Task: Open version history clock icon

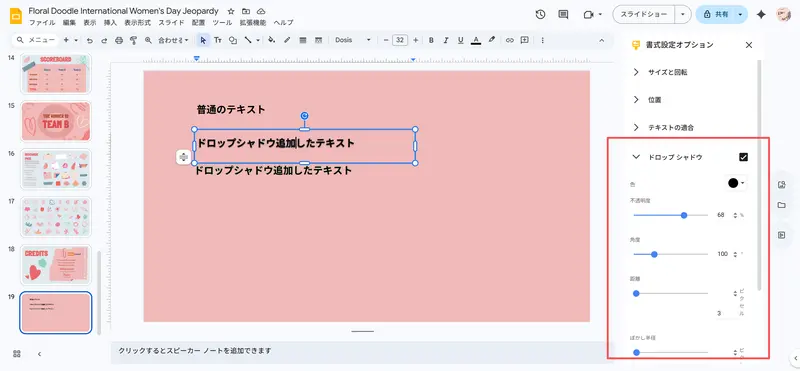Action: point(540,15)
